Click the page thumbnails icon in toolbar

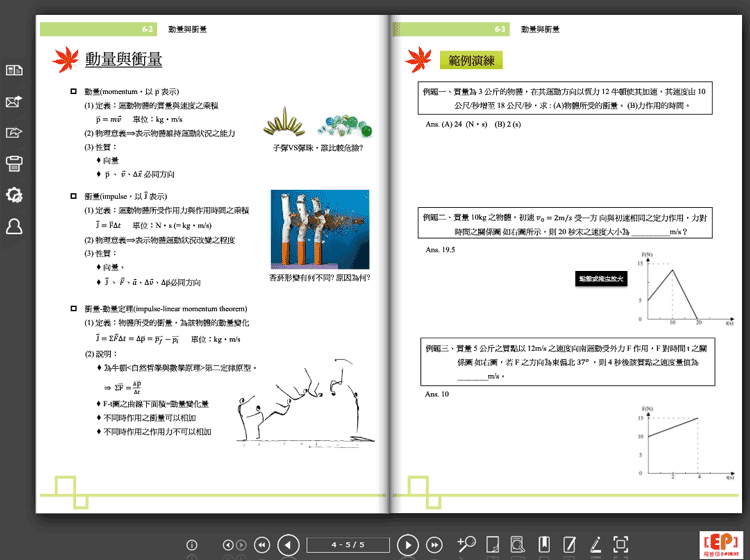point(492,545)
